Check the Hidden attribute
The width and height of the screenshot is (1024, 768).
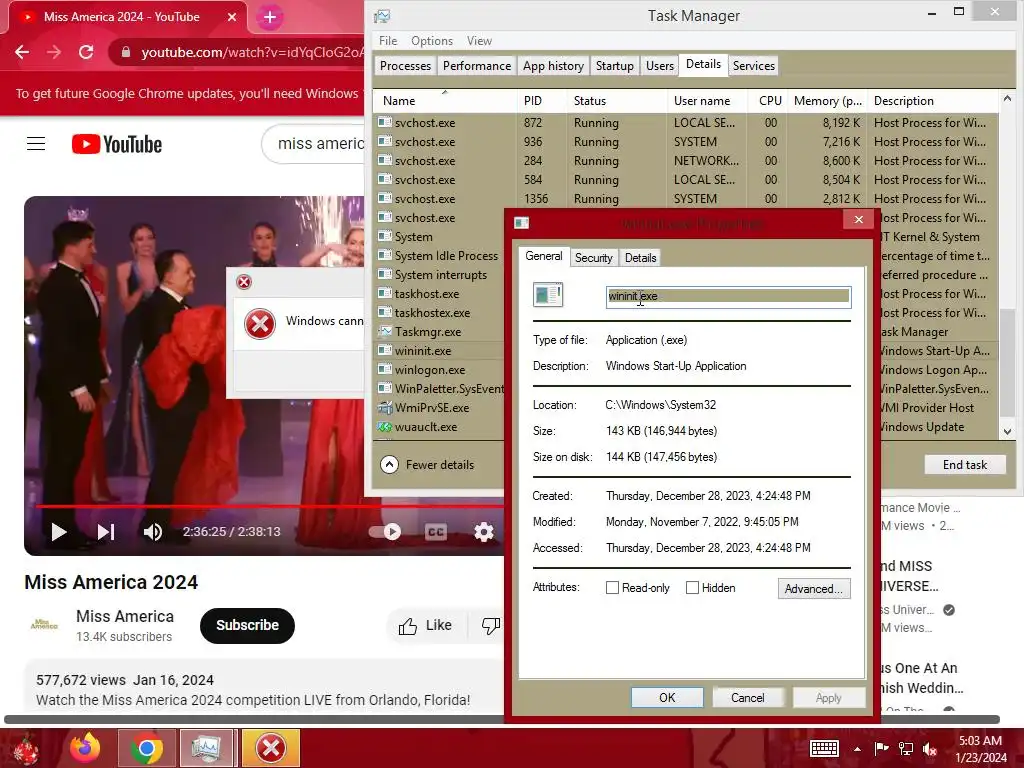coord(692,588)
